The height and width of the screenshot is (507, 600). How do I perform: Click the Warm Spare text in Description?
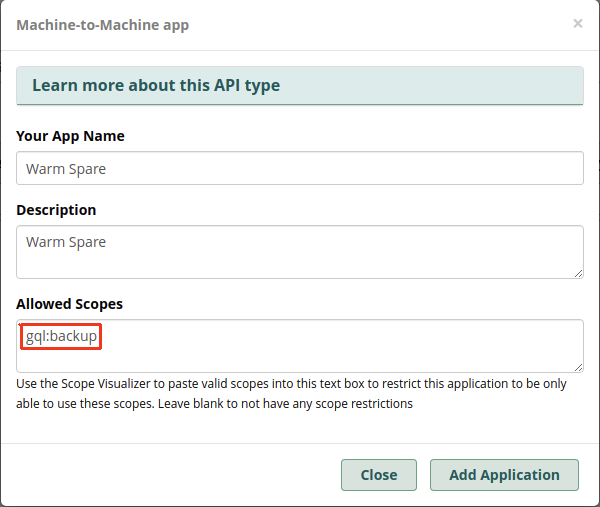[66, 242]
